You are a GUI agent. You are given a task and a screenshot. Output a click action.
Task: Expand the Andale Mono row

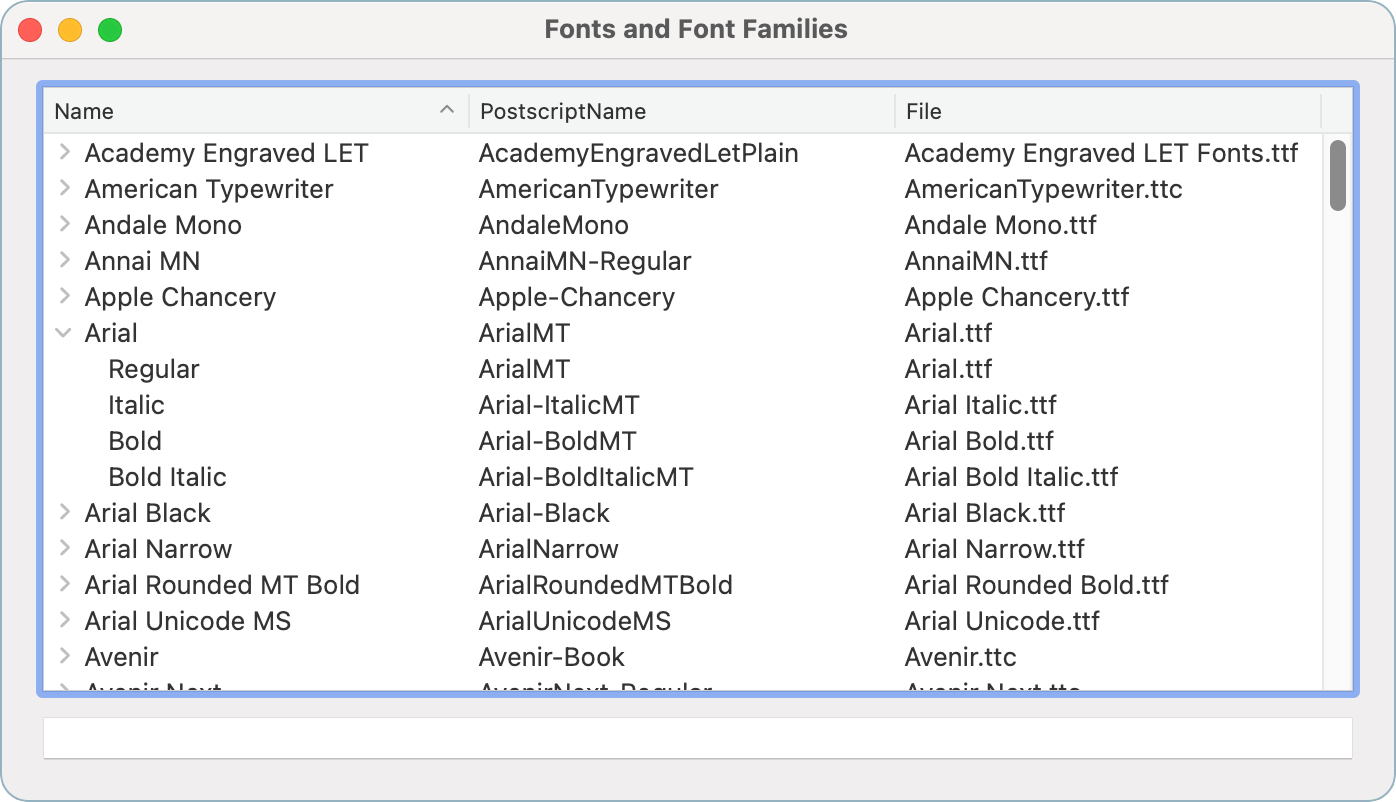pyautogui.click(x=64, y=225)
